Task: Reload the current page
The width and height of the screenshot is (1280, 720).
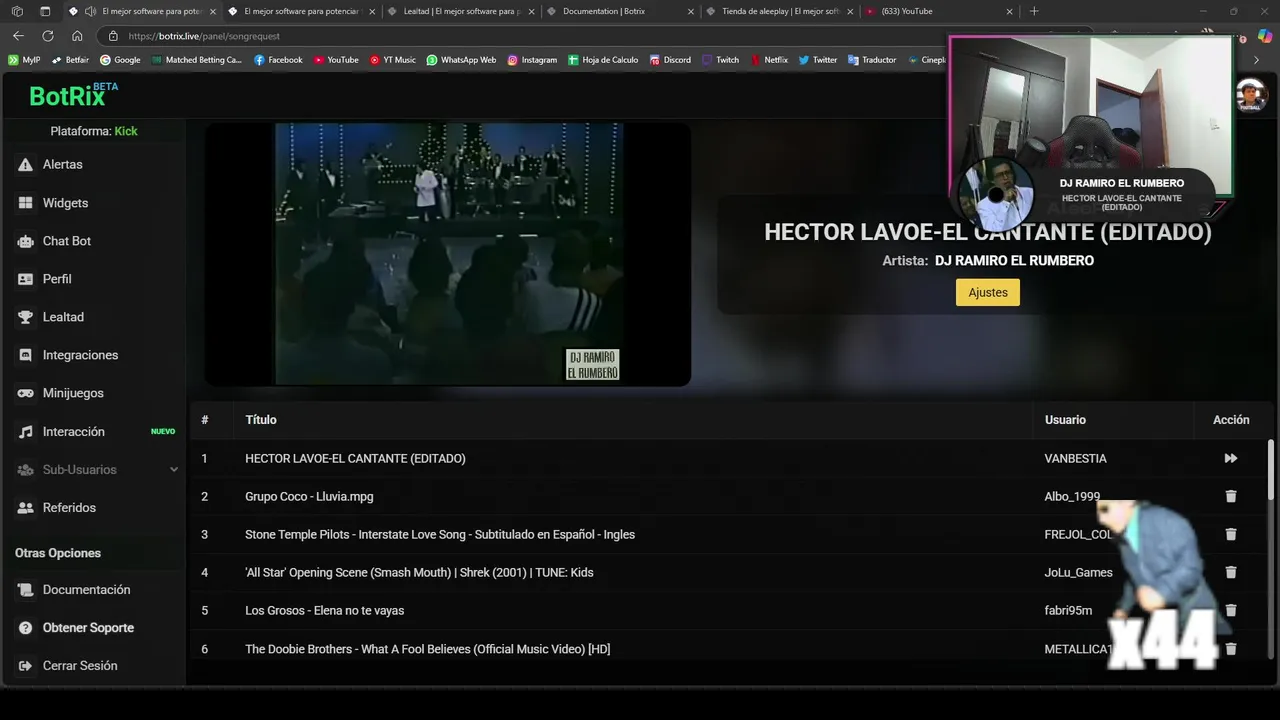Action: click(47, 36)
